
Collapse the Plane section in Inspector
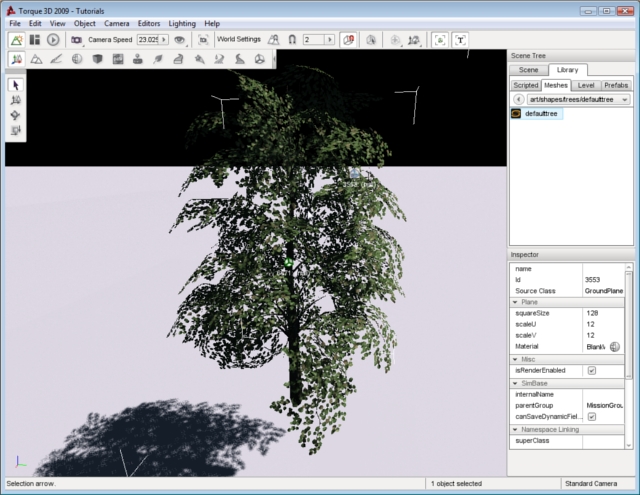(515, 301)
